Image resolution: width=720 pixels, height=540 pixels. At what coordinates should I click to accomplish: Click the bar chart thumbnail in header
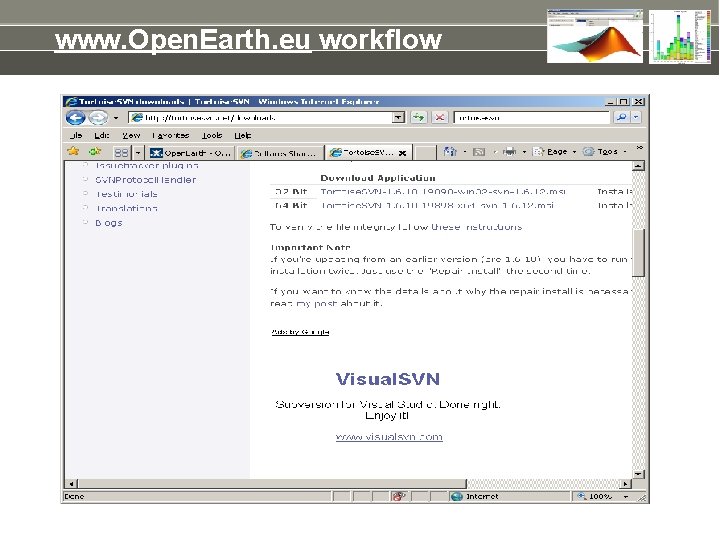click(680, 37)
